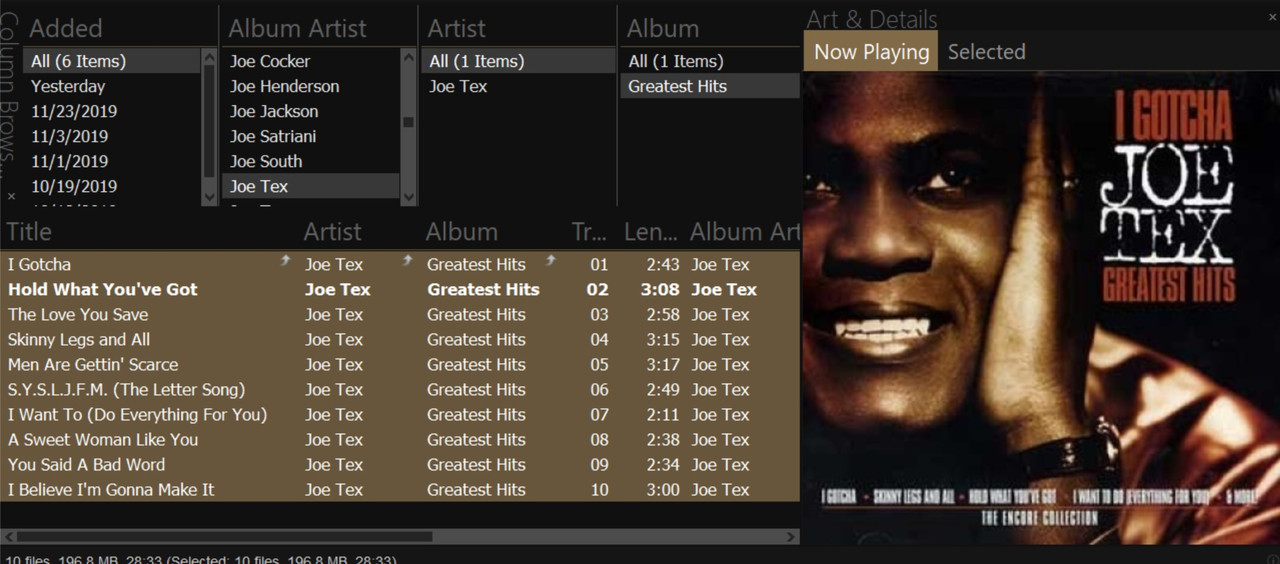Click the arrow icon after Joe Tex in I Gotcha row
The width and height of the screenshot is (1280, 564).
click(x=408, y=260)
